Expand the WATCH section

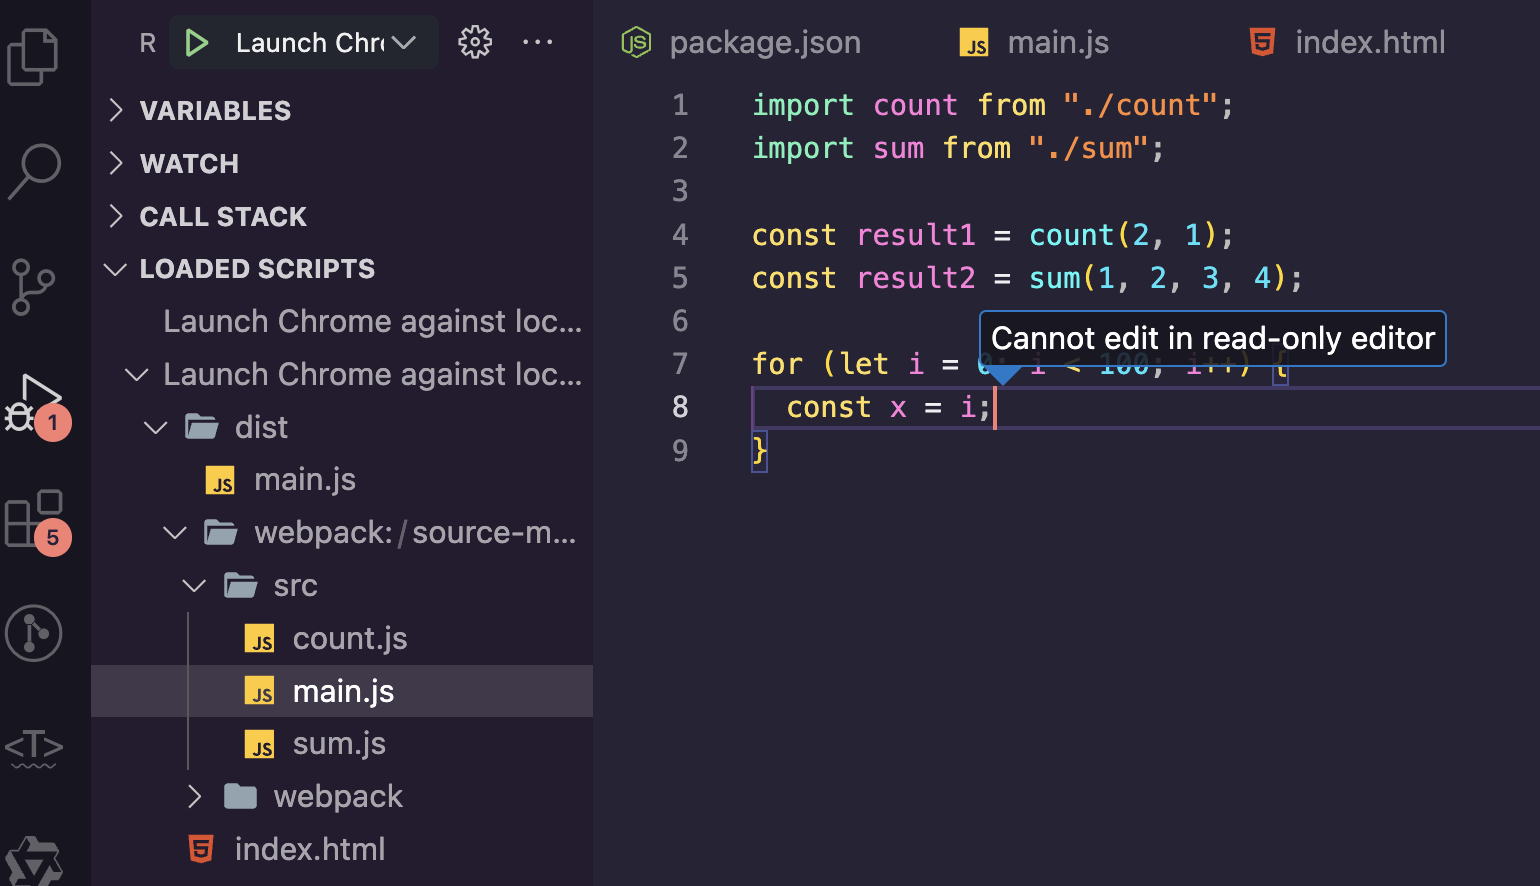click(x=189, y=164)
